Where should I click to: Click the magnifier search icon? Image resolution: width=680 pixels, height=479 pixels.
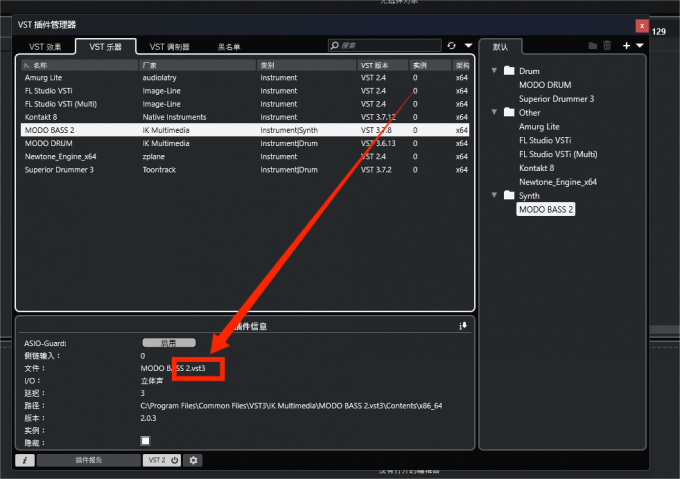tap(334, 46)
